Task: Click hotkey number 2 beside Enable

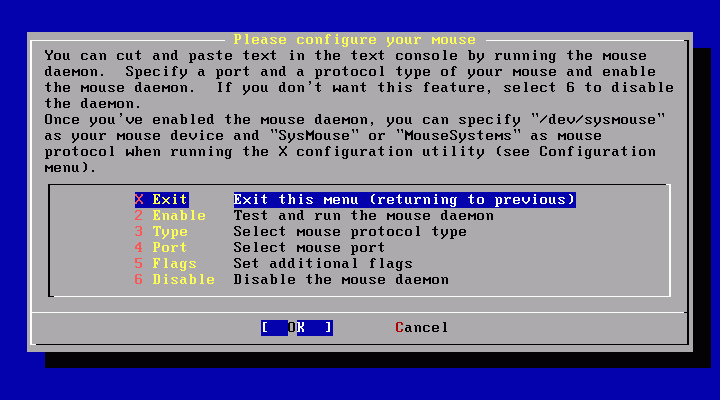Action: 139,216
